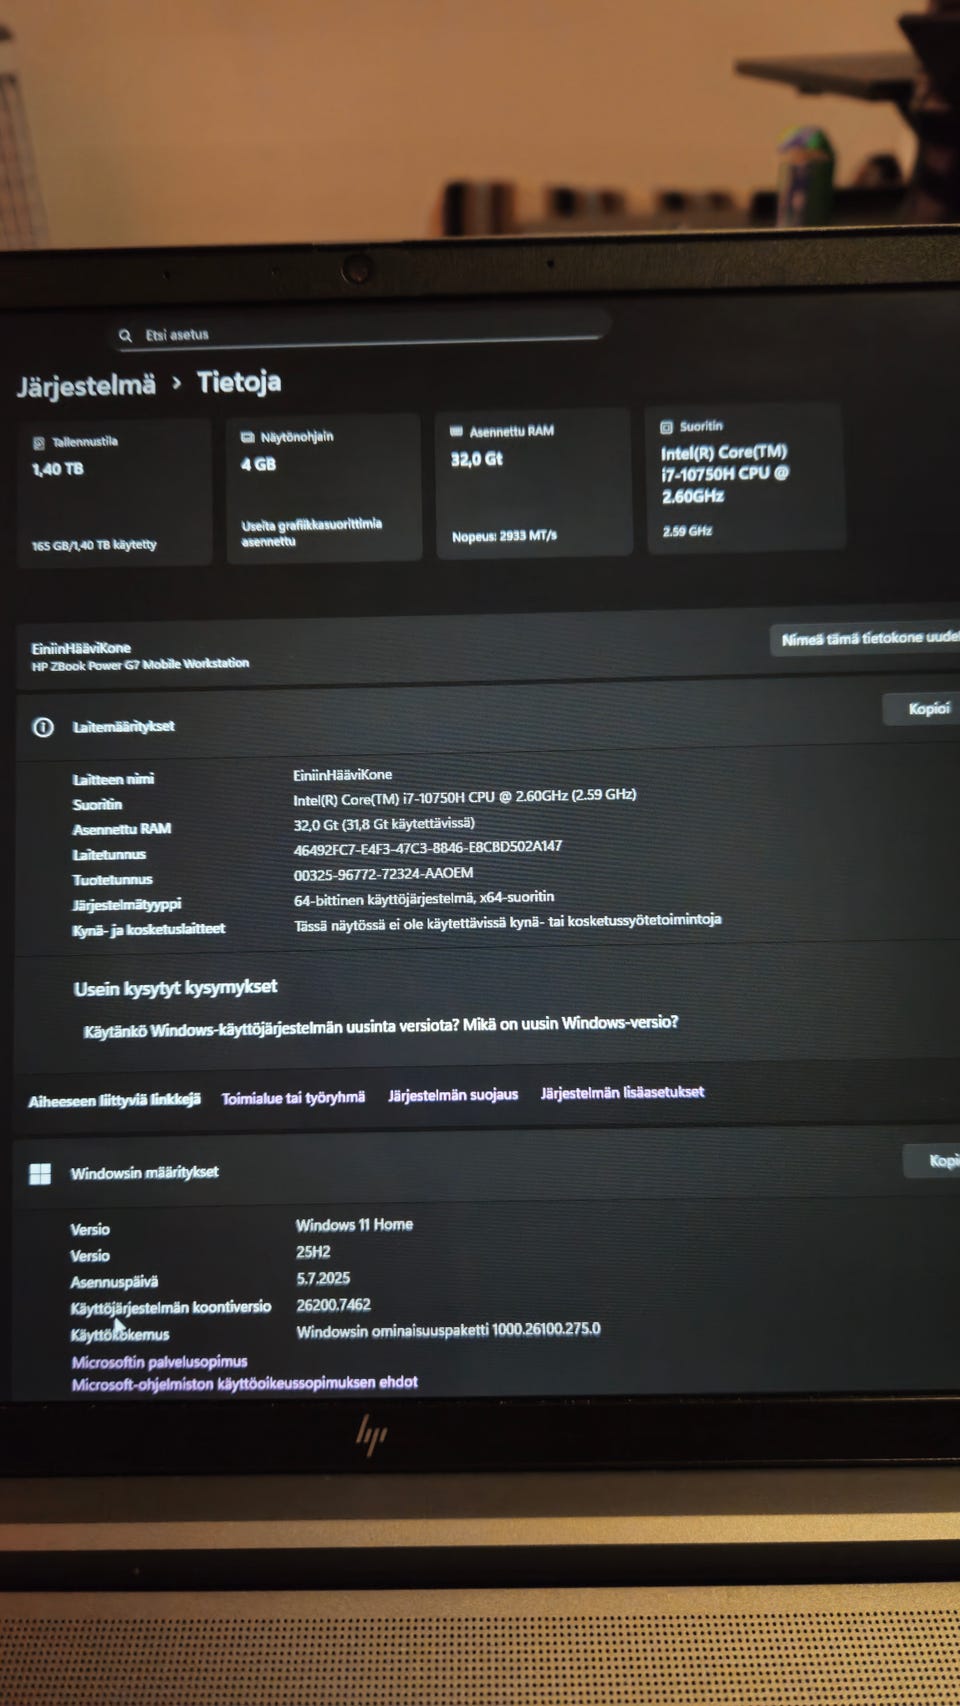
Task: Open the Tallennustila 1,40 TB card
Action: 114,492
